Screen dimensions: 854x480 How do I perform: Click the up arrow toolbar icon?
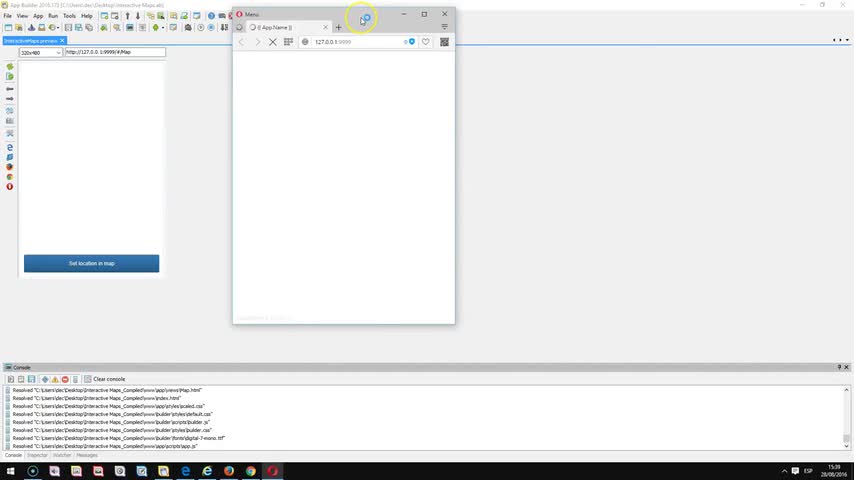(x=127, y=16)
